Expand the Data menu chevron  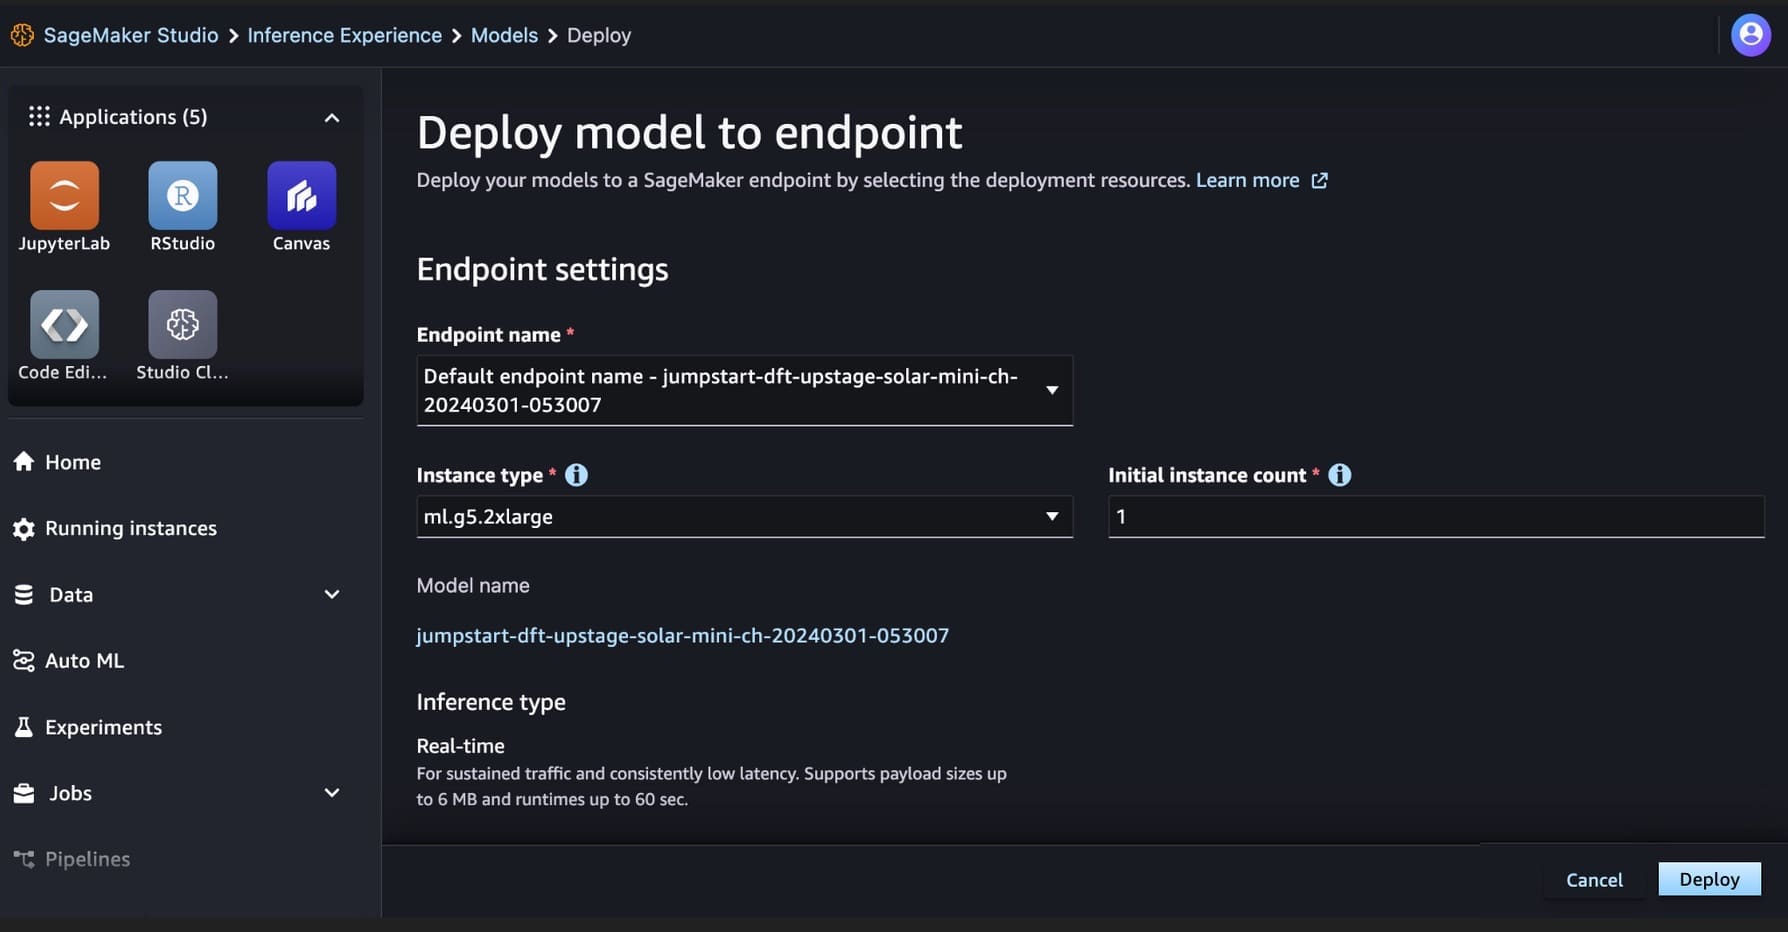[332, 595]
